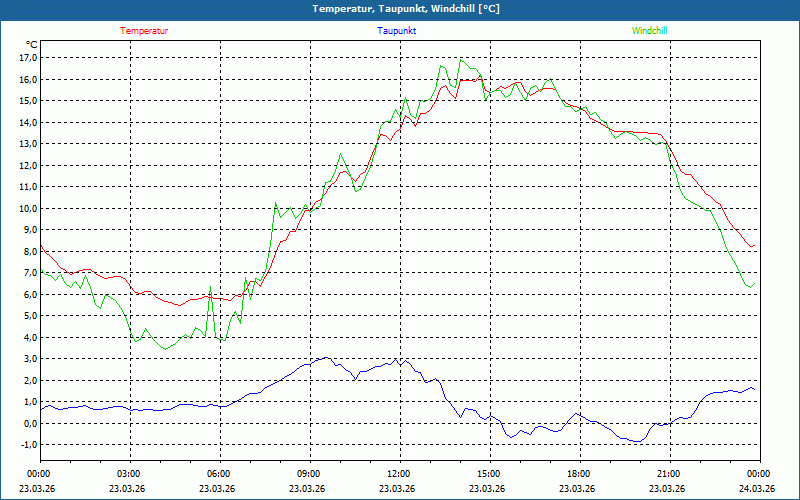Click the blue Taupunkt legend label
Image resolution: width=800 pixels, height=500 pixels.
pos(397,31)
